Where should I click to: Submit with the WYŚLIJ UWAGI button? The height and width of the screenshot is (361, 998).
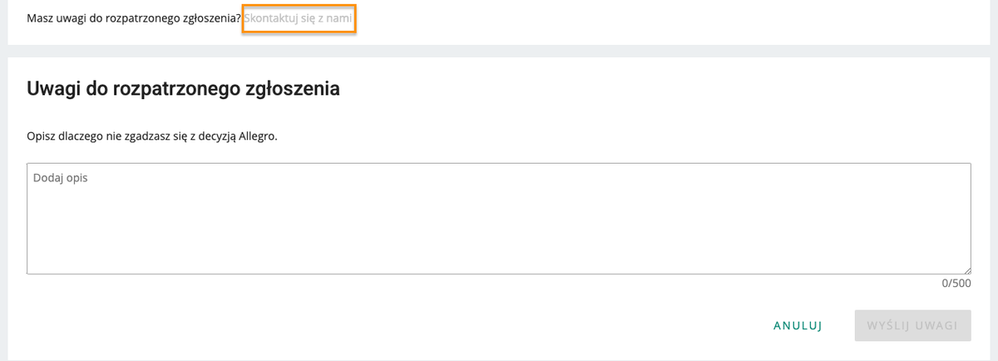(x=913, y=325)
